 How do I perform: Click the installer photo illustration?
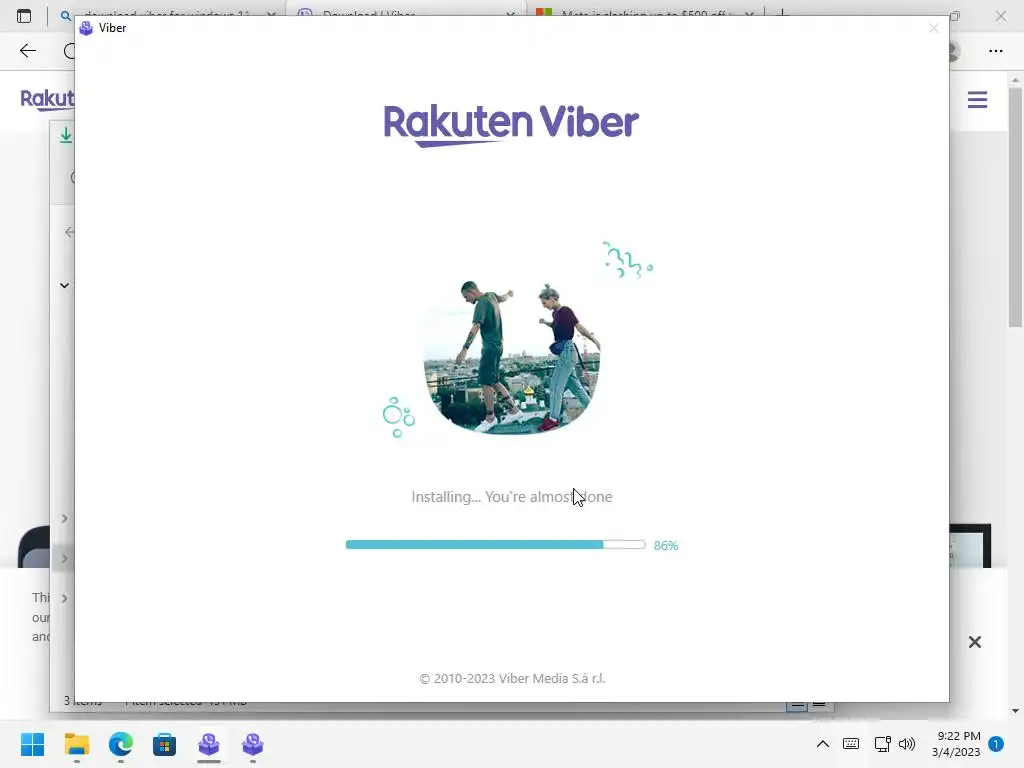[x=512, y=357]
